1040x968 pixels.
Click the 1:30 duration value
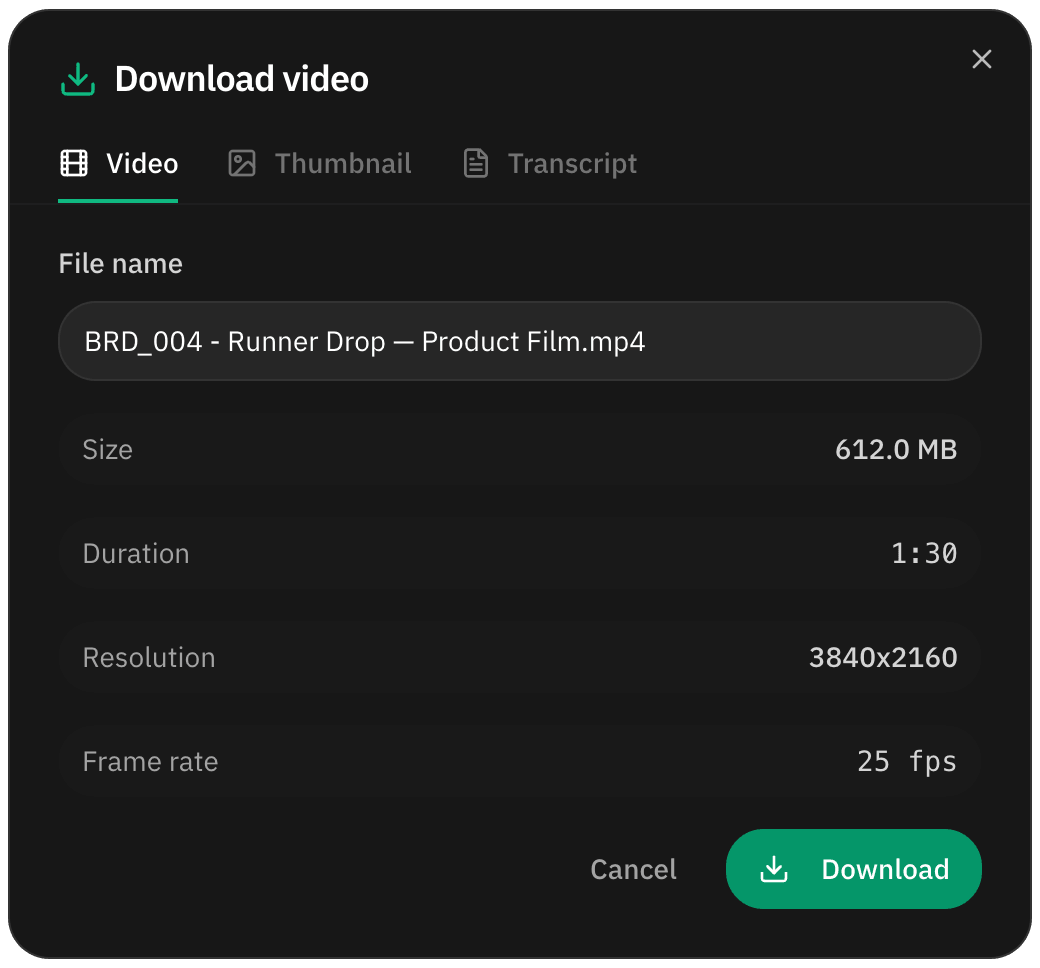(x=924, y=553)
